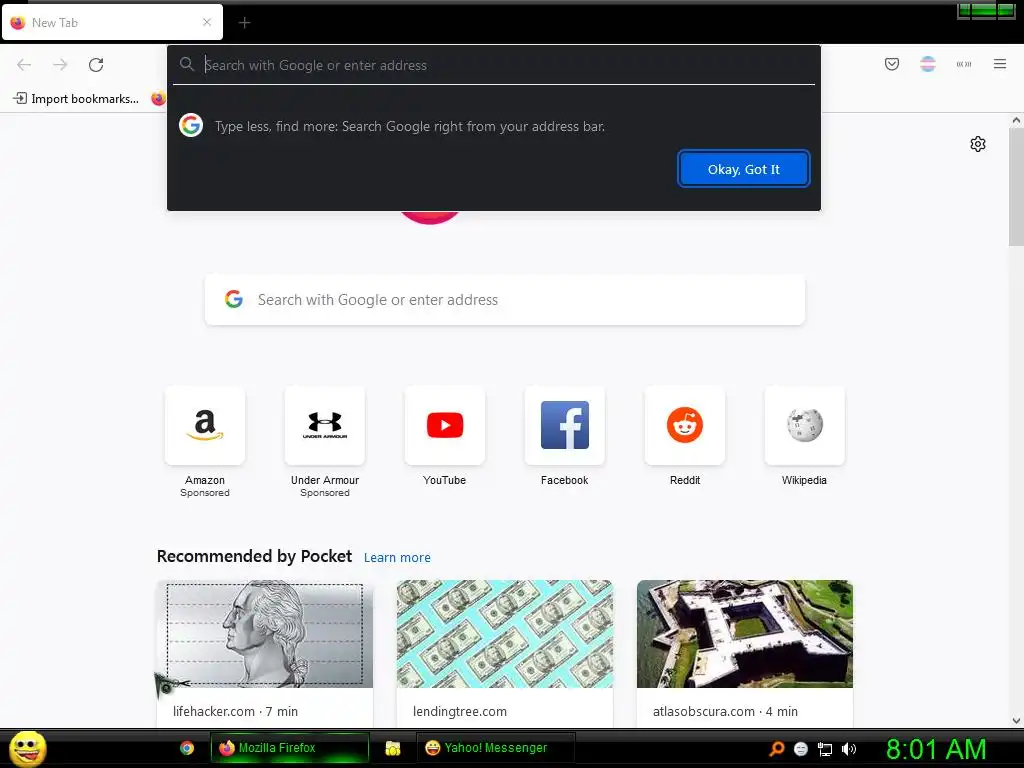Screen dimensions: 1024x768
Task: Open the Save to Pocket icon
Action: pos(891,64)
